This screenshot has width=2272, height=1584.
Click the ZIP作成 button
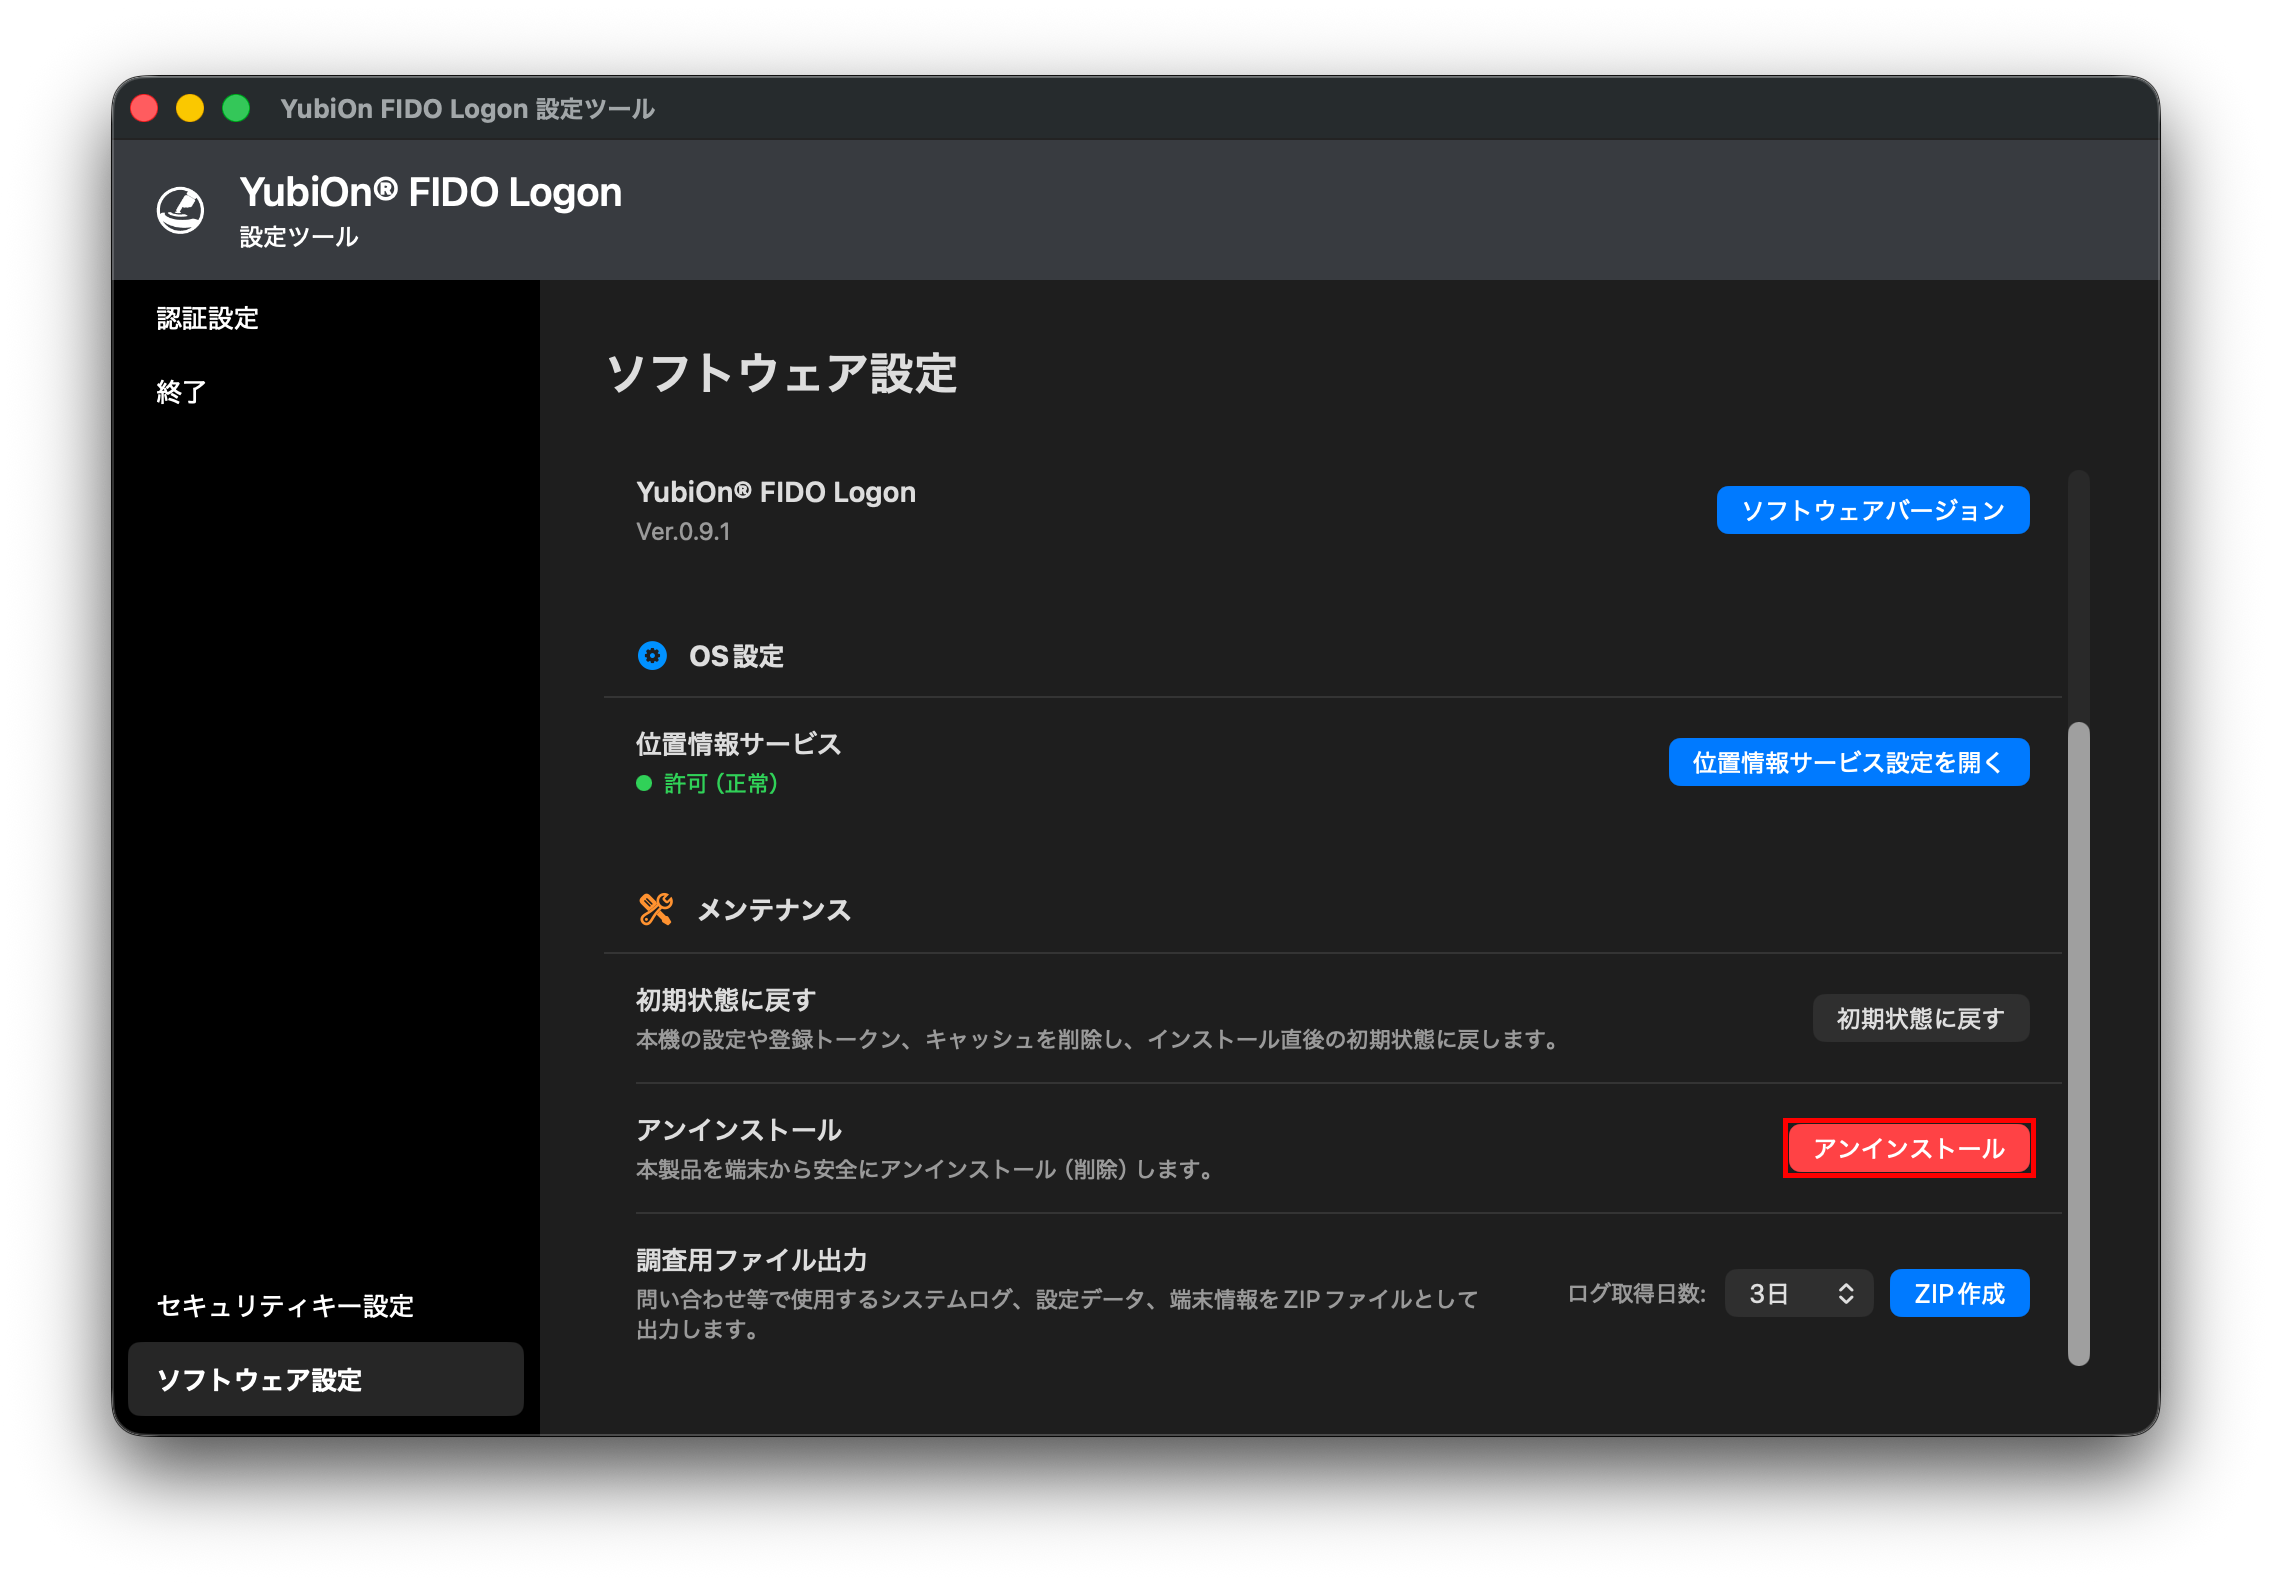[1960, 1294]
